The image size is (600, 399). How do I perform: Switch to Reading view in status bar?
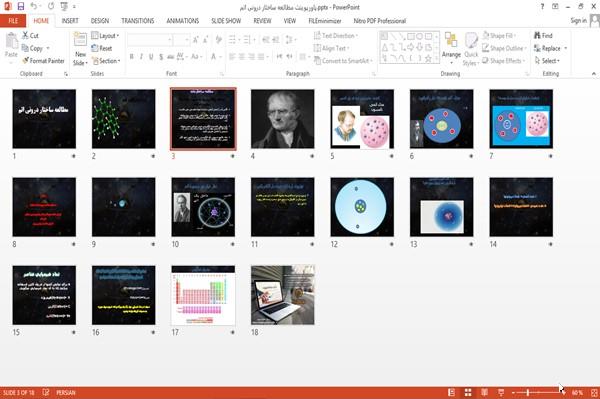[x=484, y=392]
